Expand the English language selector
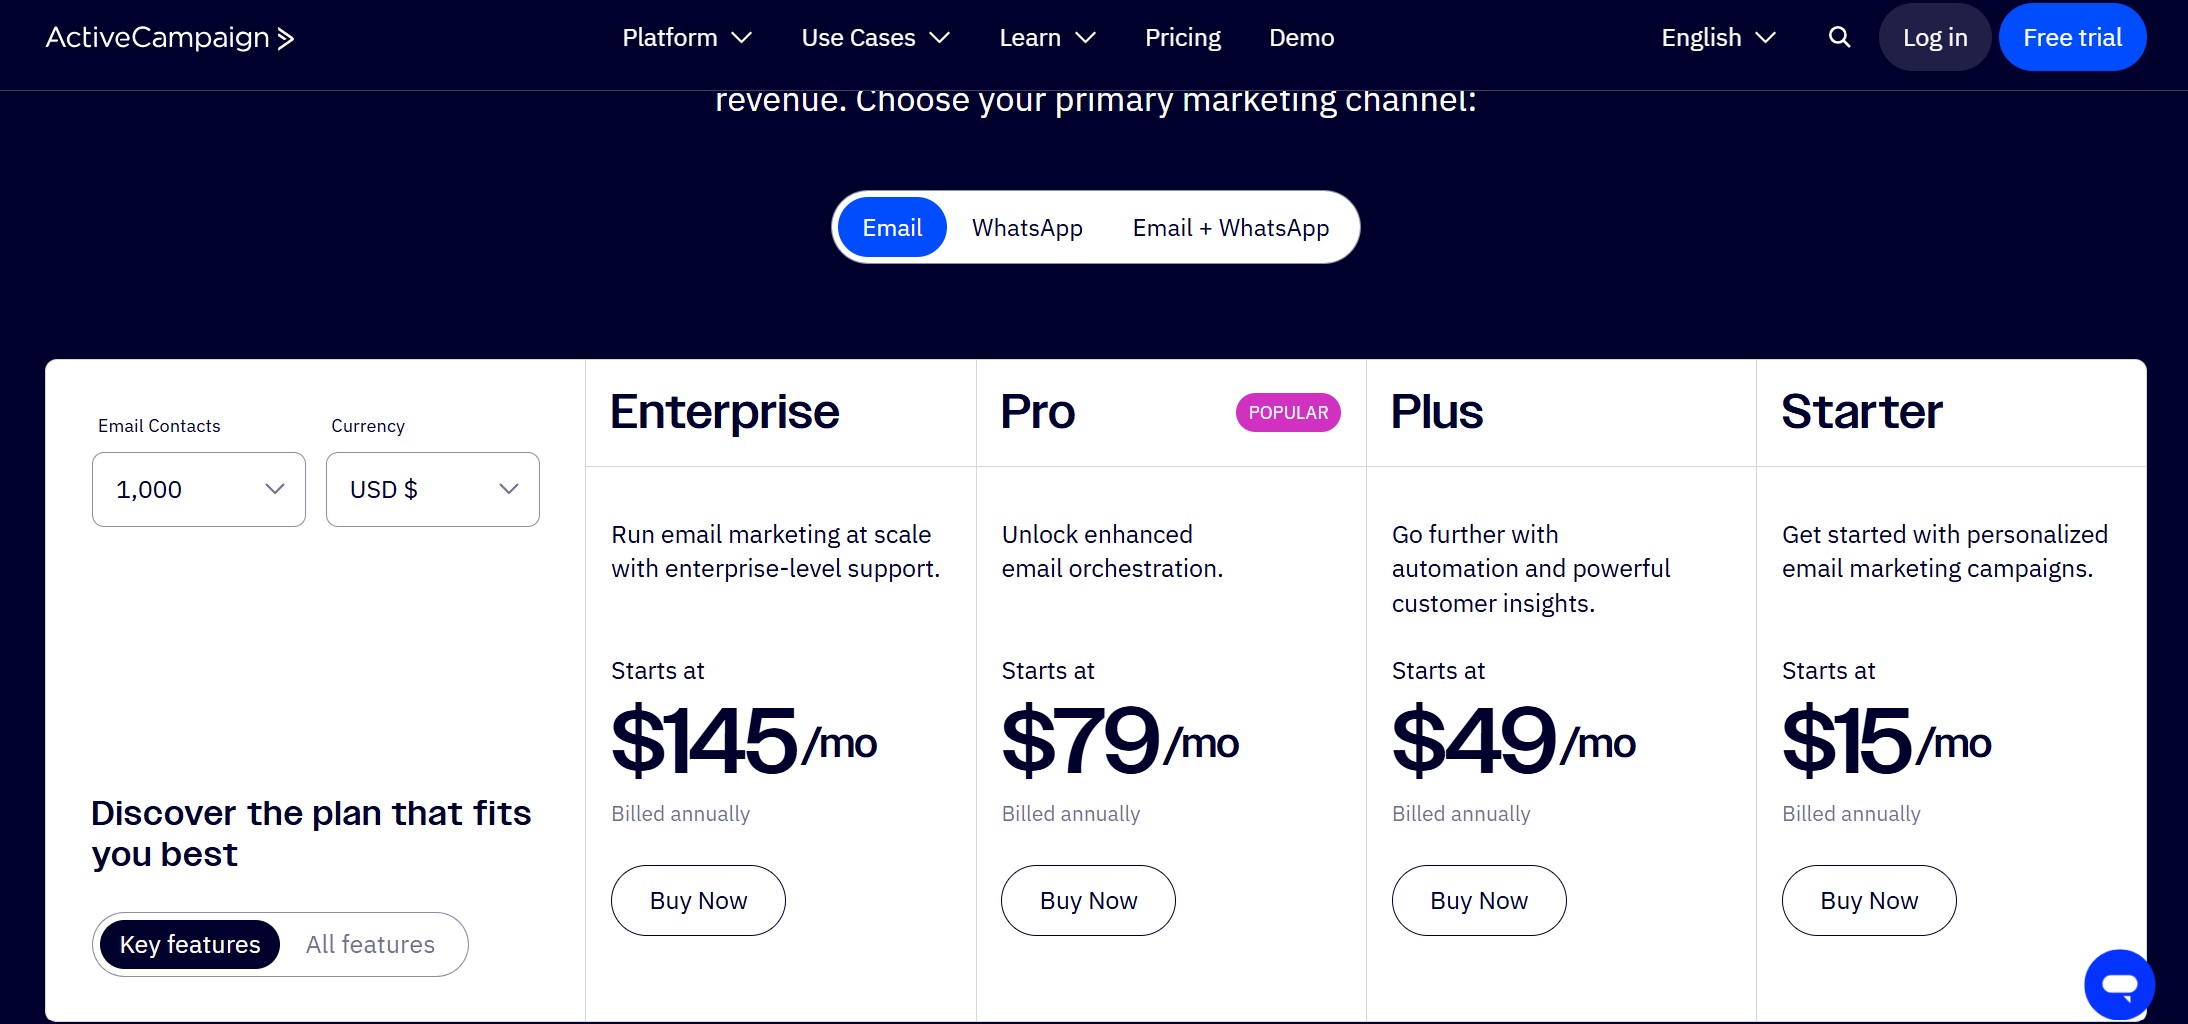2188x1024 pixels. pyautogui.click(x=1718, y=38)
